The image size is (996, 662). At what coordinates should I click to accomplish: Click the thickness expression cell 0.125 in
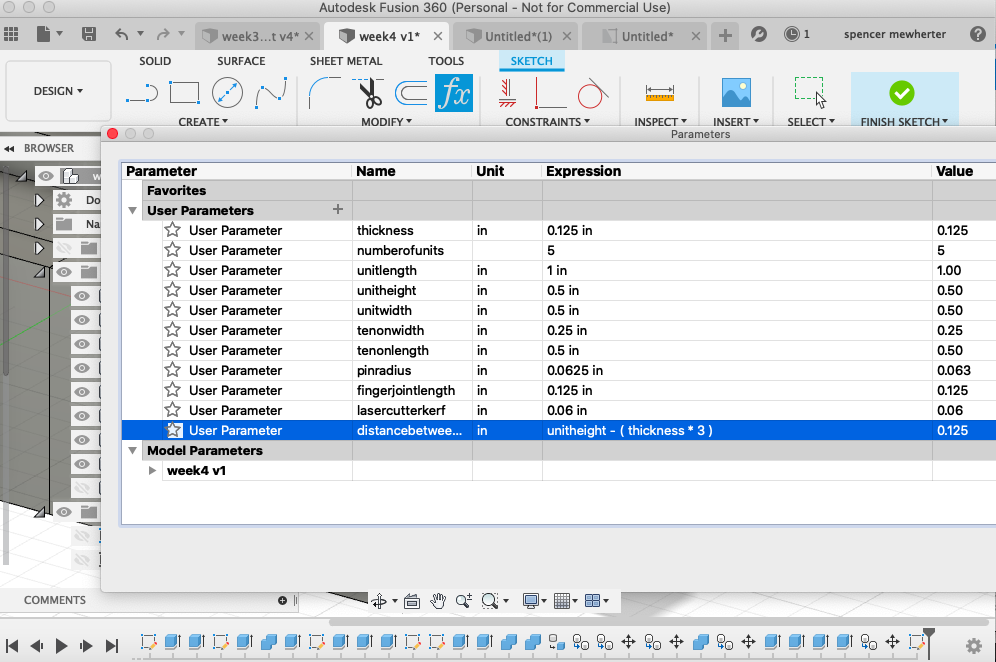[737, 230]
